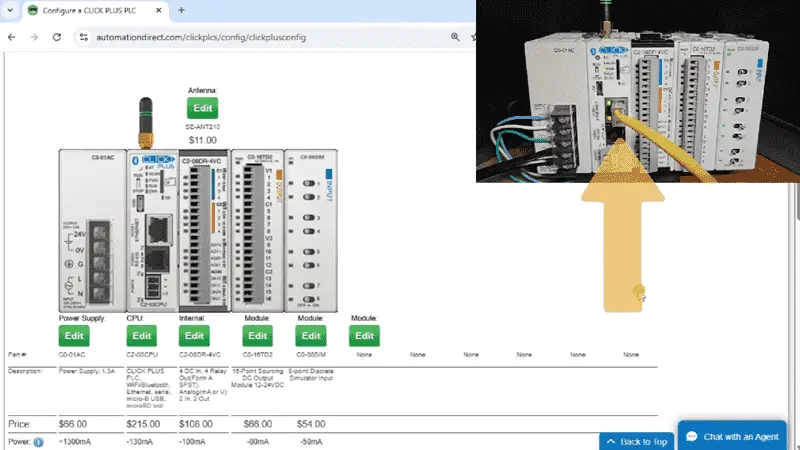This screenshot has height=450, width=800.
Task: Click the 8-point Discrete Simulator Input description
Action: coord(311,374)
